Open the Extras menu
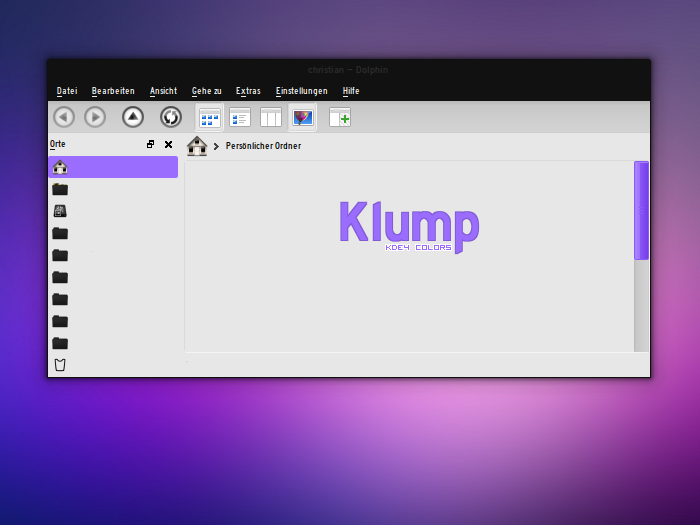Screen dimensions: 700x525 (x=248, y=91)
